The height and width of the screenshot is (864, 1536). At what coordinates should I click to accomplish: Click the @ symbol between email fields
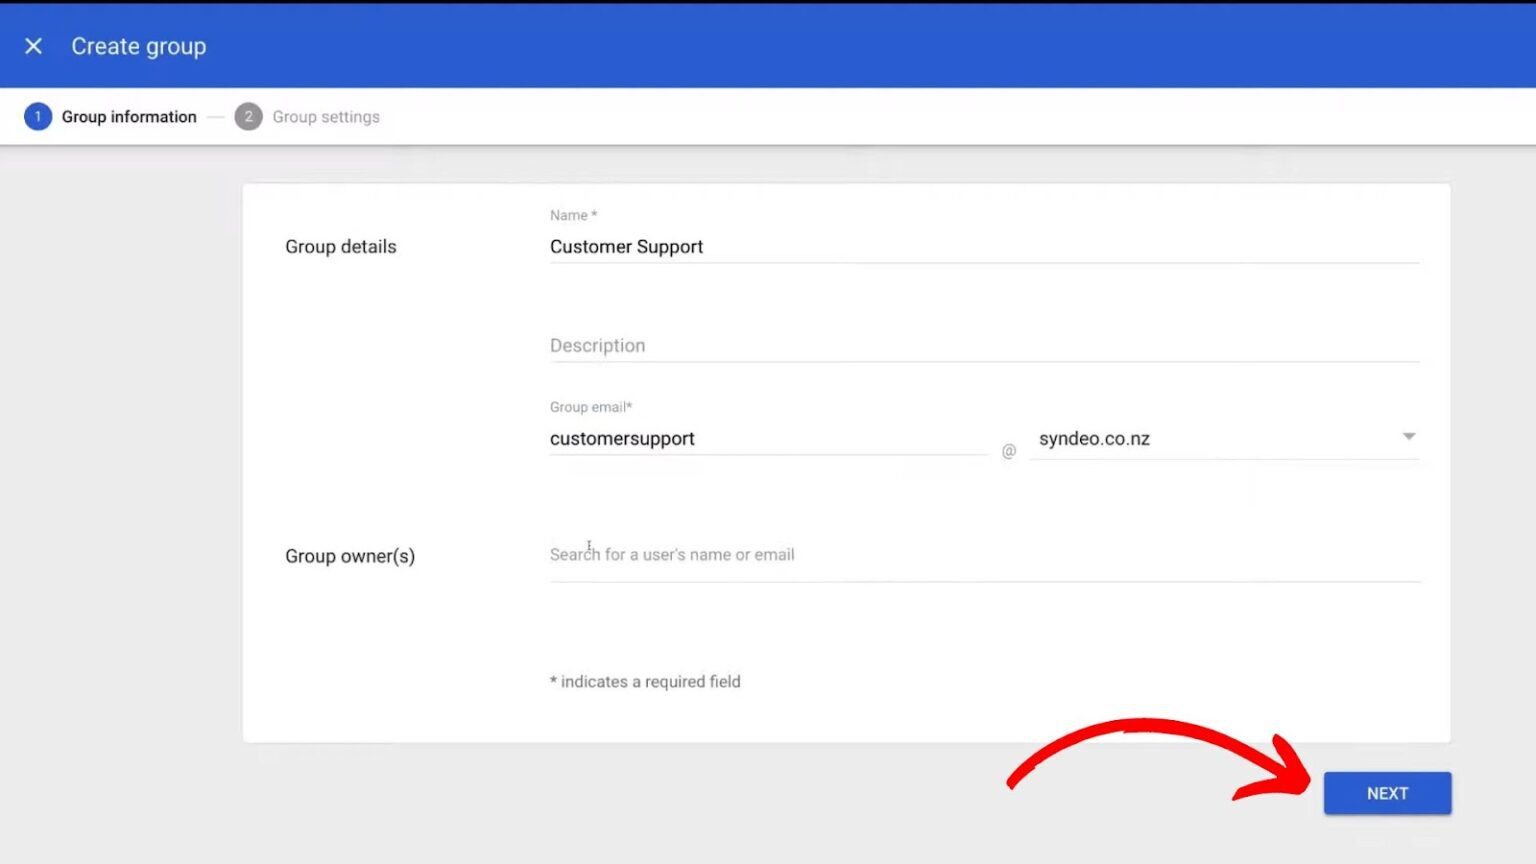1009,451
